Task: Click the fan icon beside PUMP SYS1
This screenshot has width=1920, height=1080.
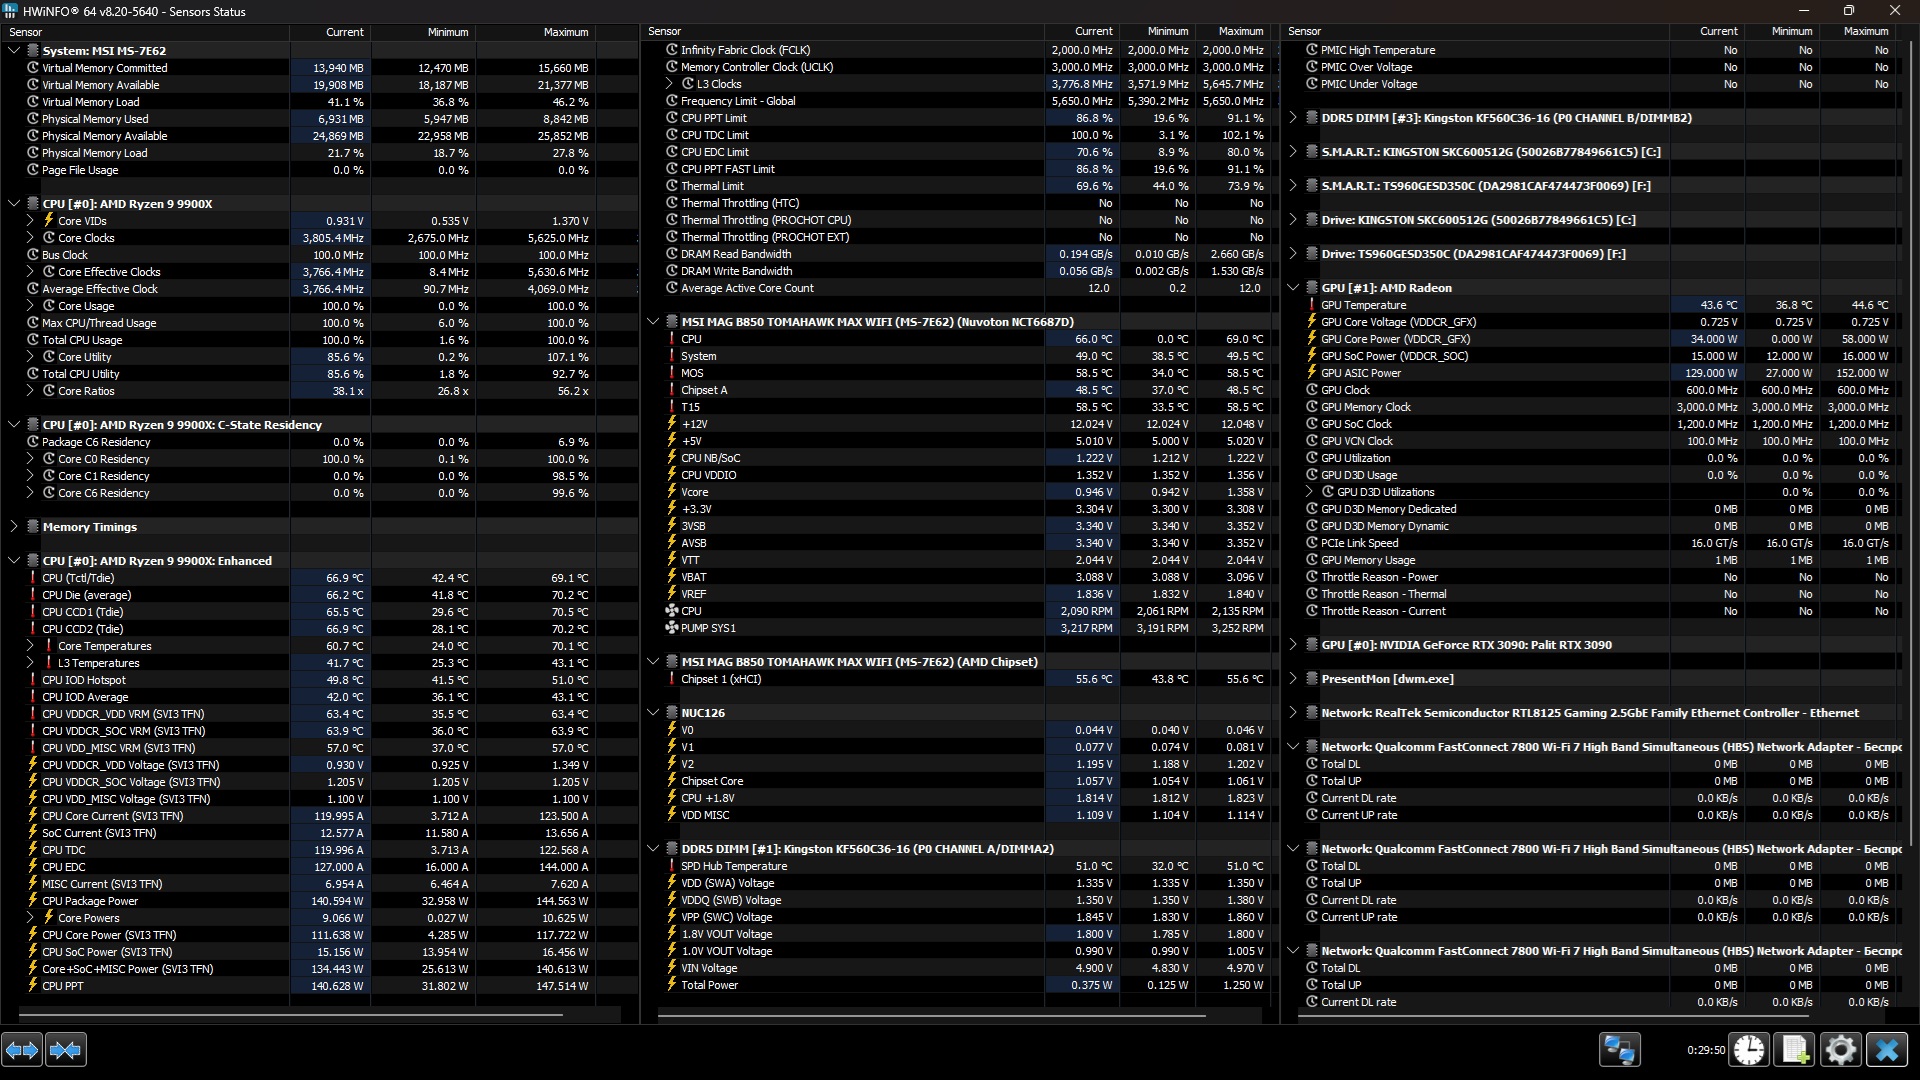Action: (672, 628)
